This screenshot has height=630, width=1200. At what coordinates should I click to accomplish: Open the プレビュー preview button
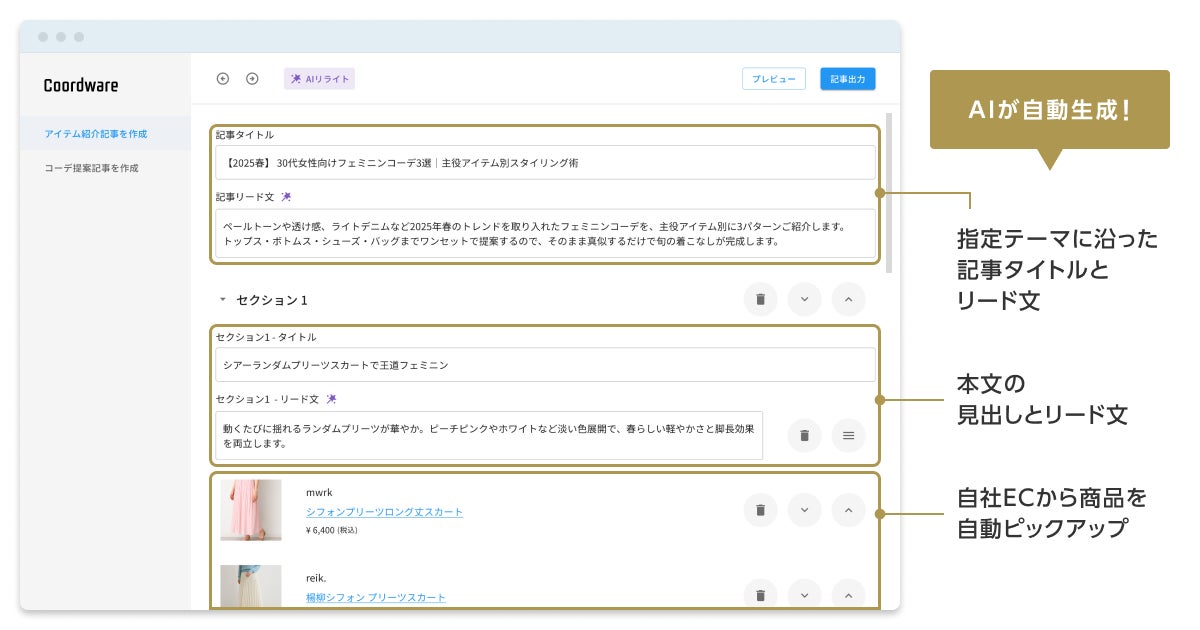tap(774, 79)
